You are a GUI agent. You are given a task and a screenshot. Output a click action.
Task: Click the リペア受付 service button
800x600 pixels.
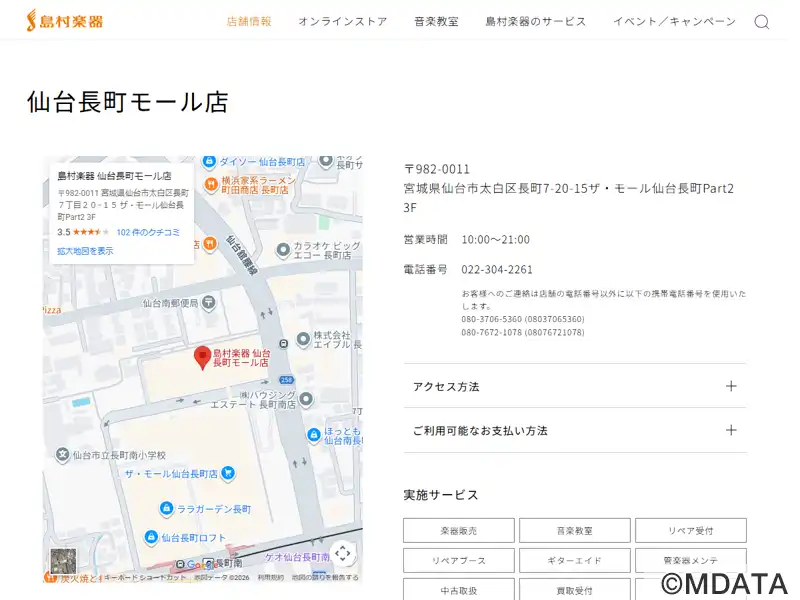point(690,531)
